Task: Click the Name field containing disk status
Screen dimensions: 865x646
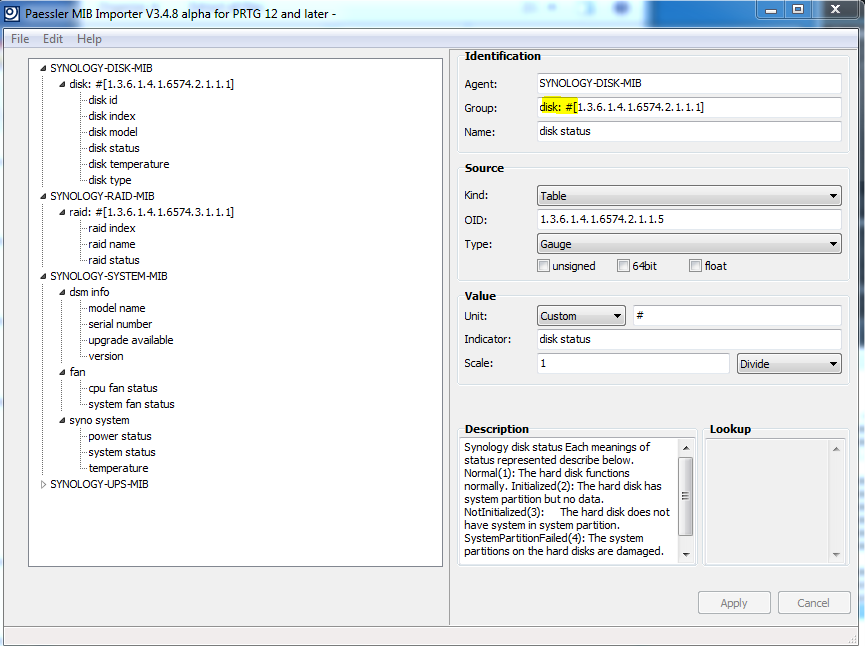Action: (689, 131)
